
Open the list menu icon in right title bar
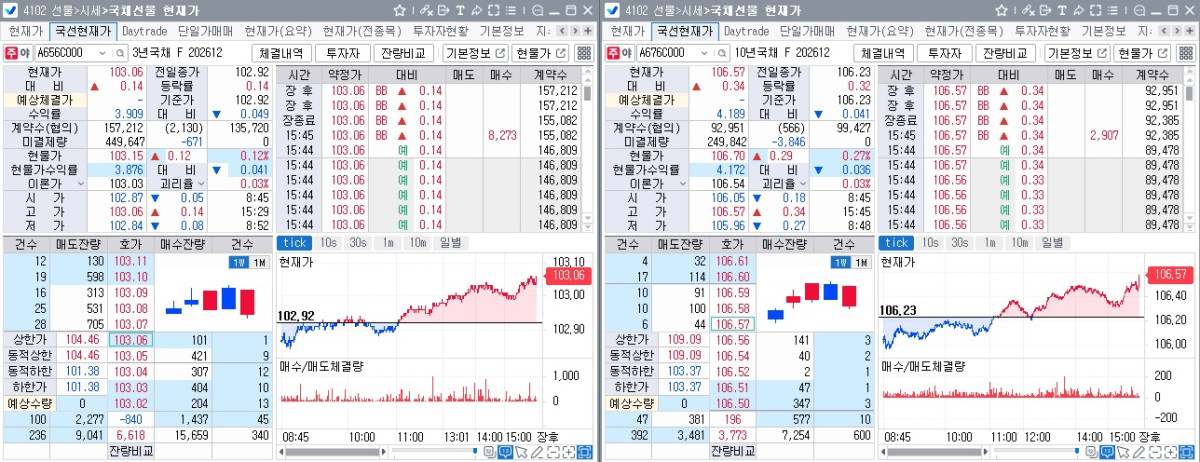click(1111, 10)
